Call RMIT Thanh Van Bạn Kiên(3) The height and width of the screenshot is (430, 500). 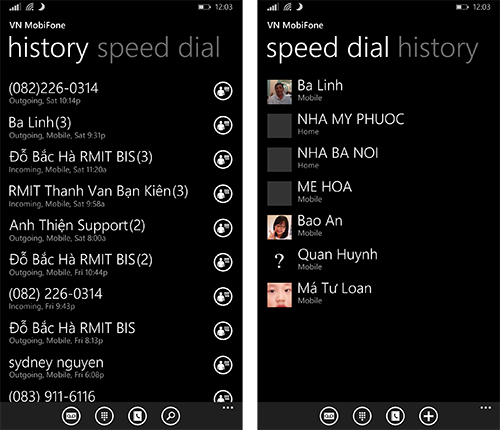(98, 195)
